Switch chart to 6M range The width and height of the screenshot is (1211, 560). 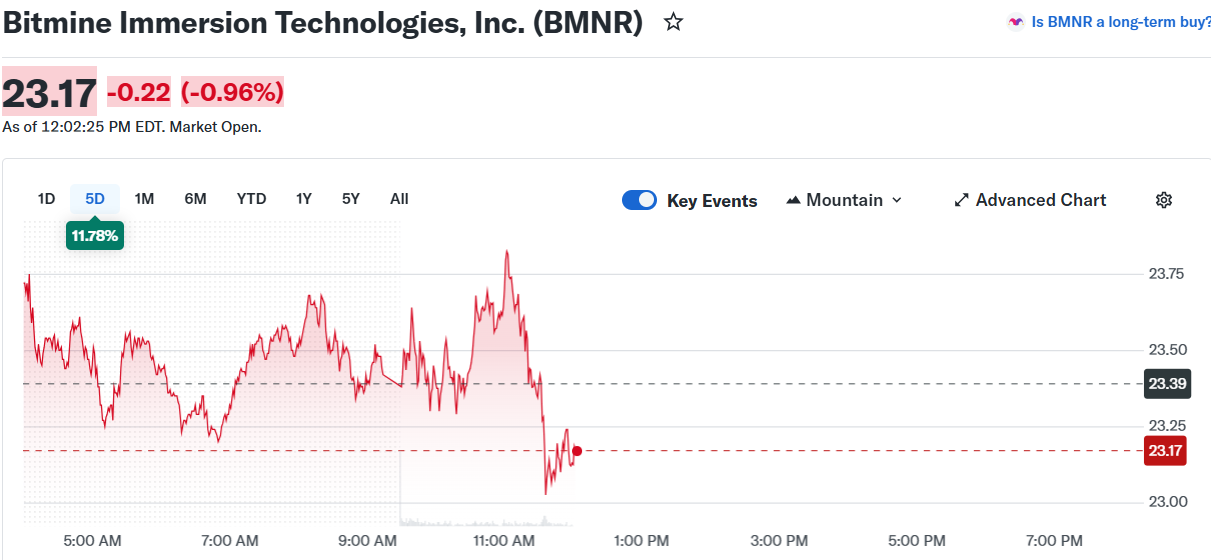click(195, 198)
